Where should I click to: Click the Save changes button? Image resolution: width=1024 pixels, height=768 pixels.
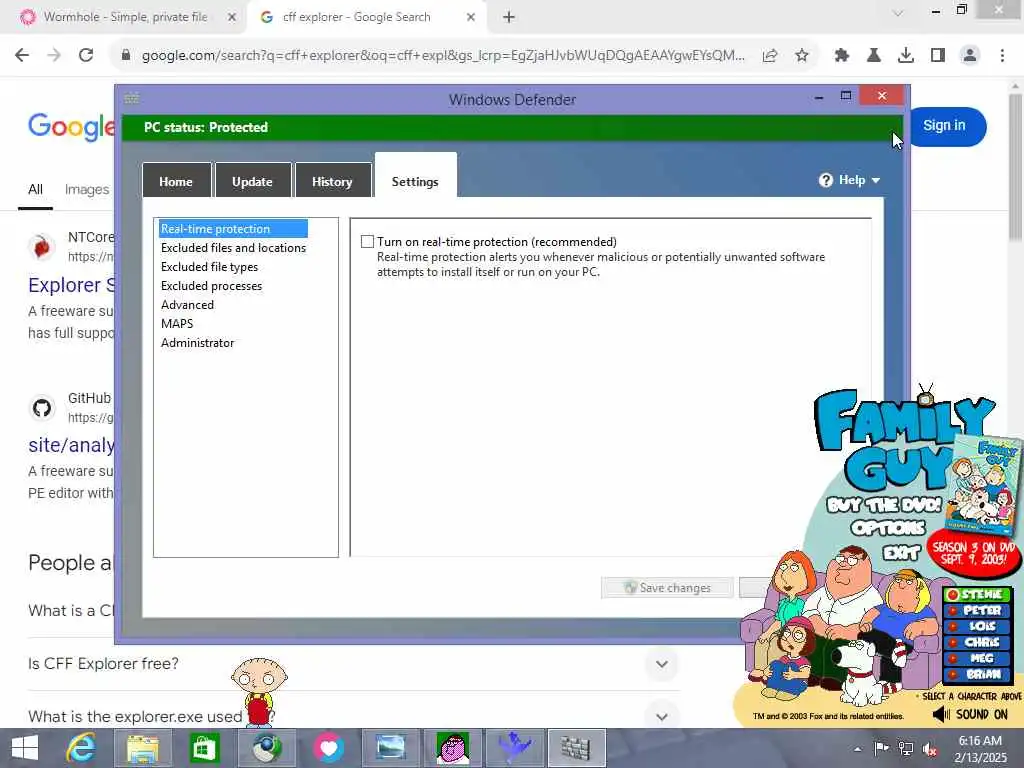pyautogui.click(x=667, y=587)
